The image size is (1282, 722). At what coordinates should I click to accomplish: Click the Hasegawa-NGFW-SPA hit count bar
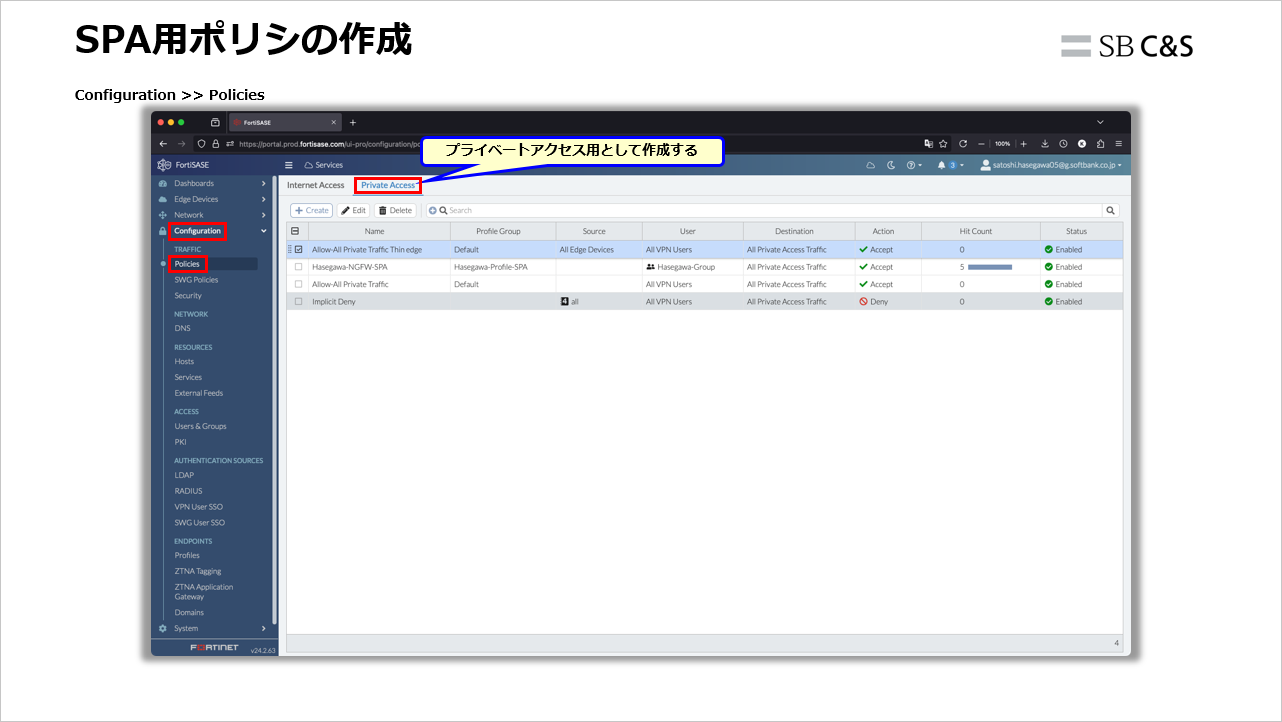click(x=990, y=267)
